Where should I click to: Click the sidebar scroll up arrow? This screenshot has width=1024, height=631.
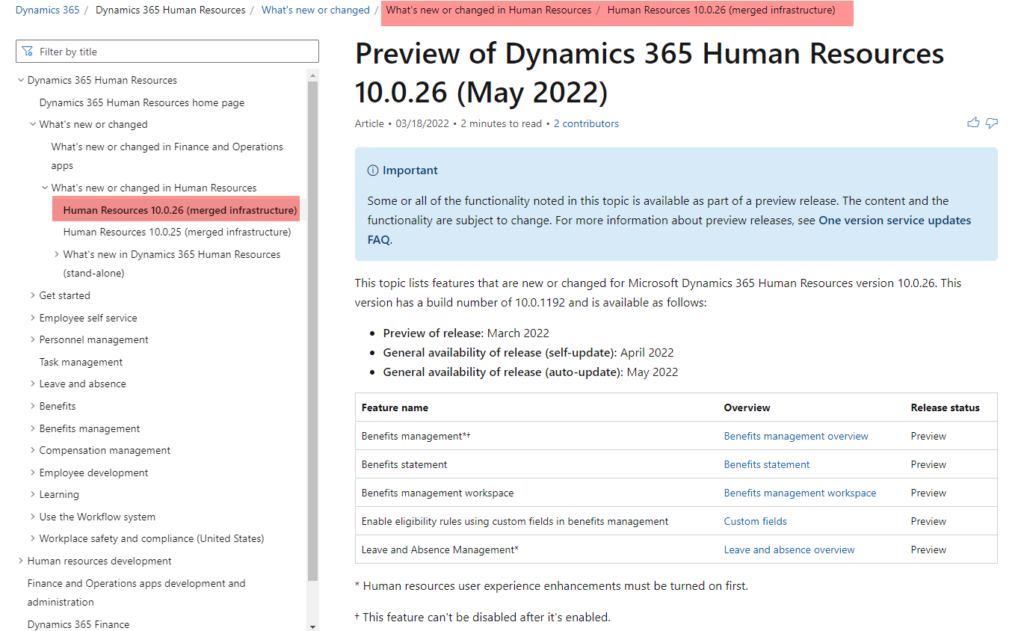313,75
